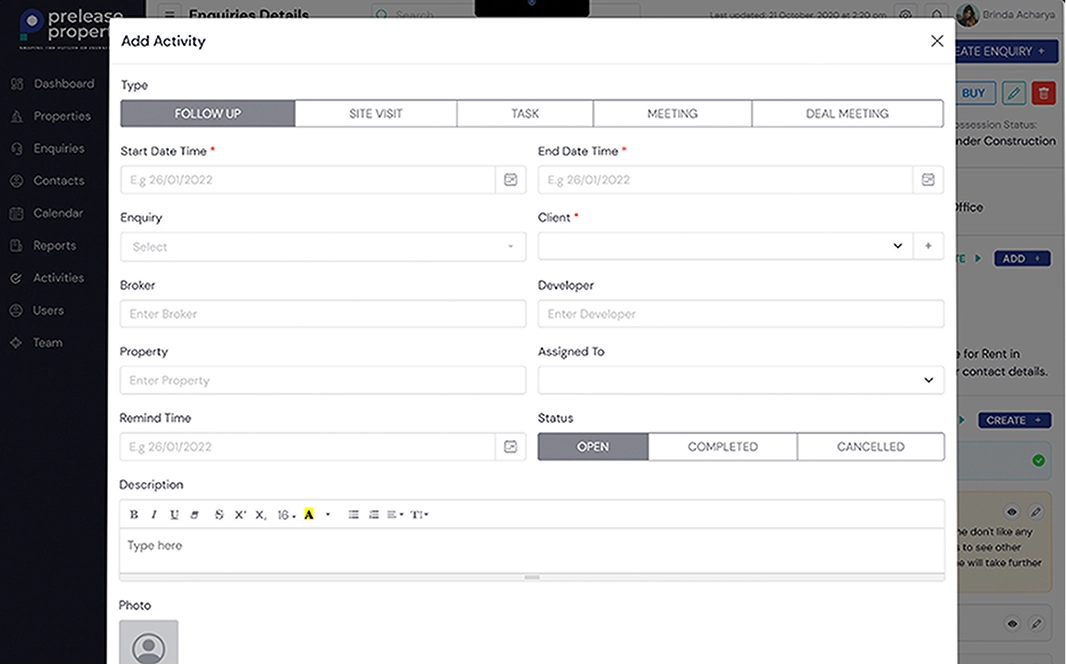Set status to Cancelled
This screenshot has height=665, width=1066.
tap(870, 447)
